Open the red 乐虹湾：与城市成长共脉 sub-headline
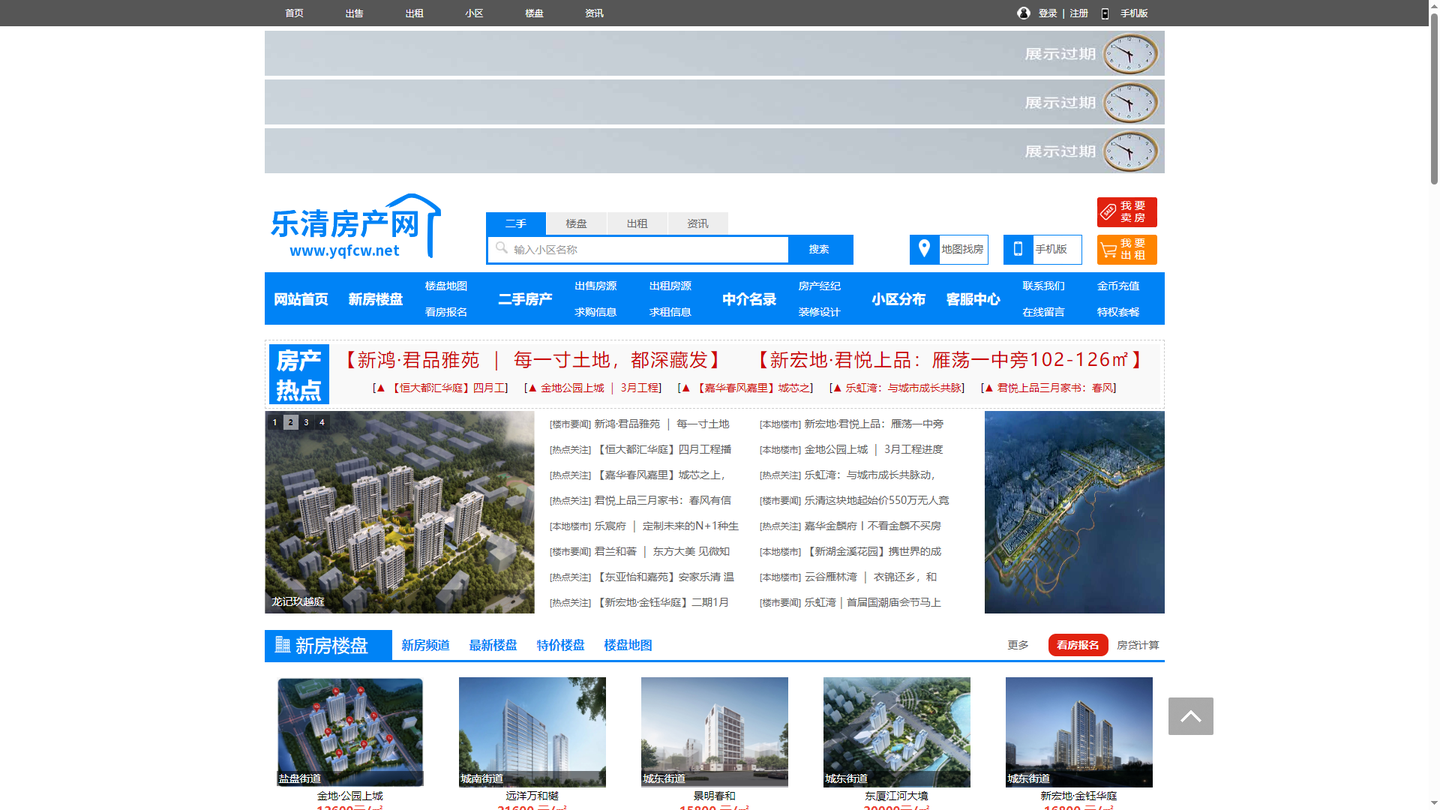 coord(898,388)
